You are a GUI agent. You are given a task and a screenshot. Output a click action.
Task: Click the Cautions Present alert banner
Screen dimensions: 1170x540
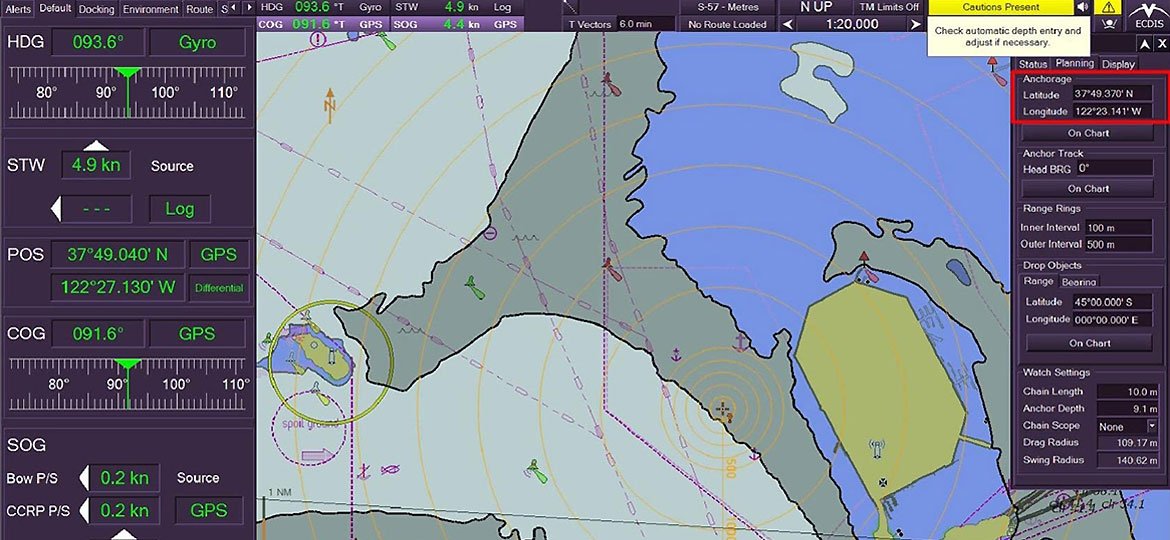pyautogui.click(x=1000, y=7)
